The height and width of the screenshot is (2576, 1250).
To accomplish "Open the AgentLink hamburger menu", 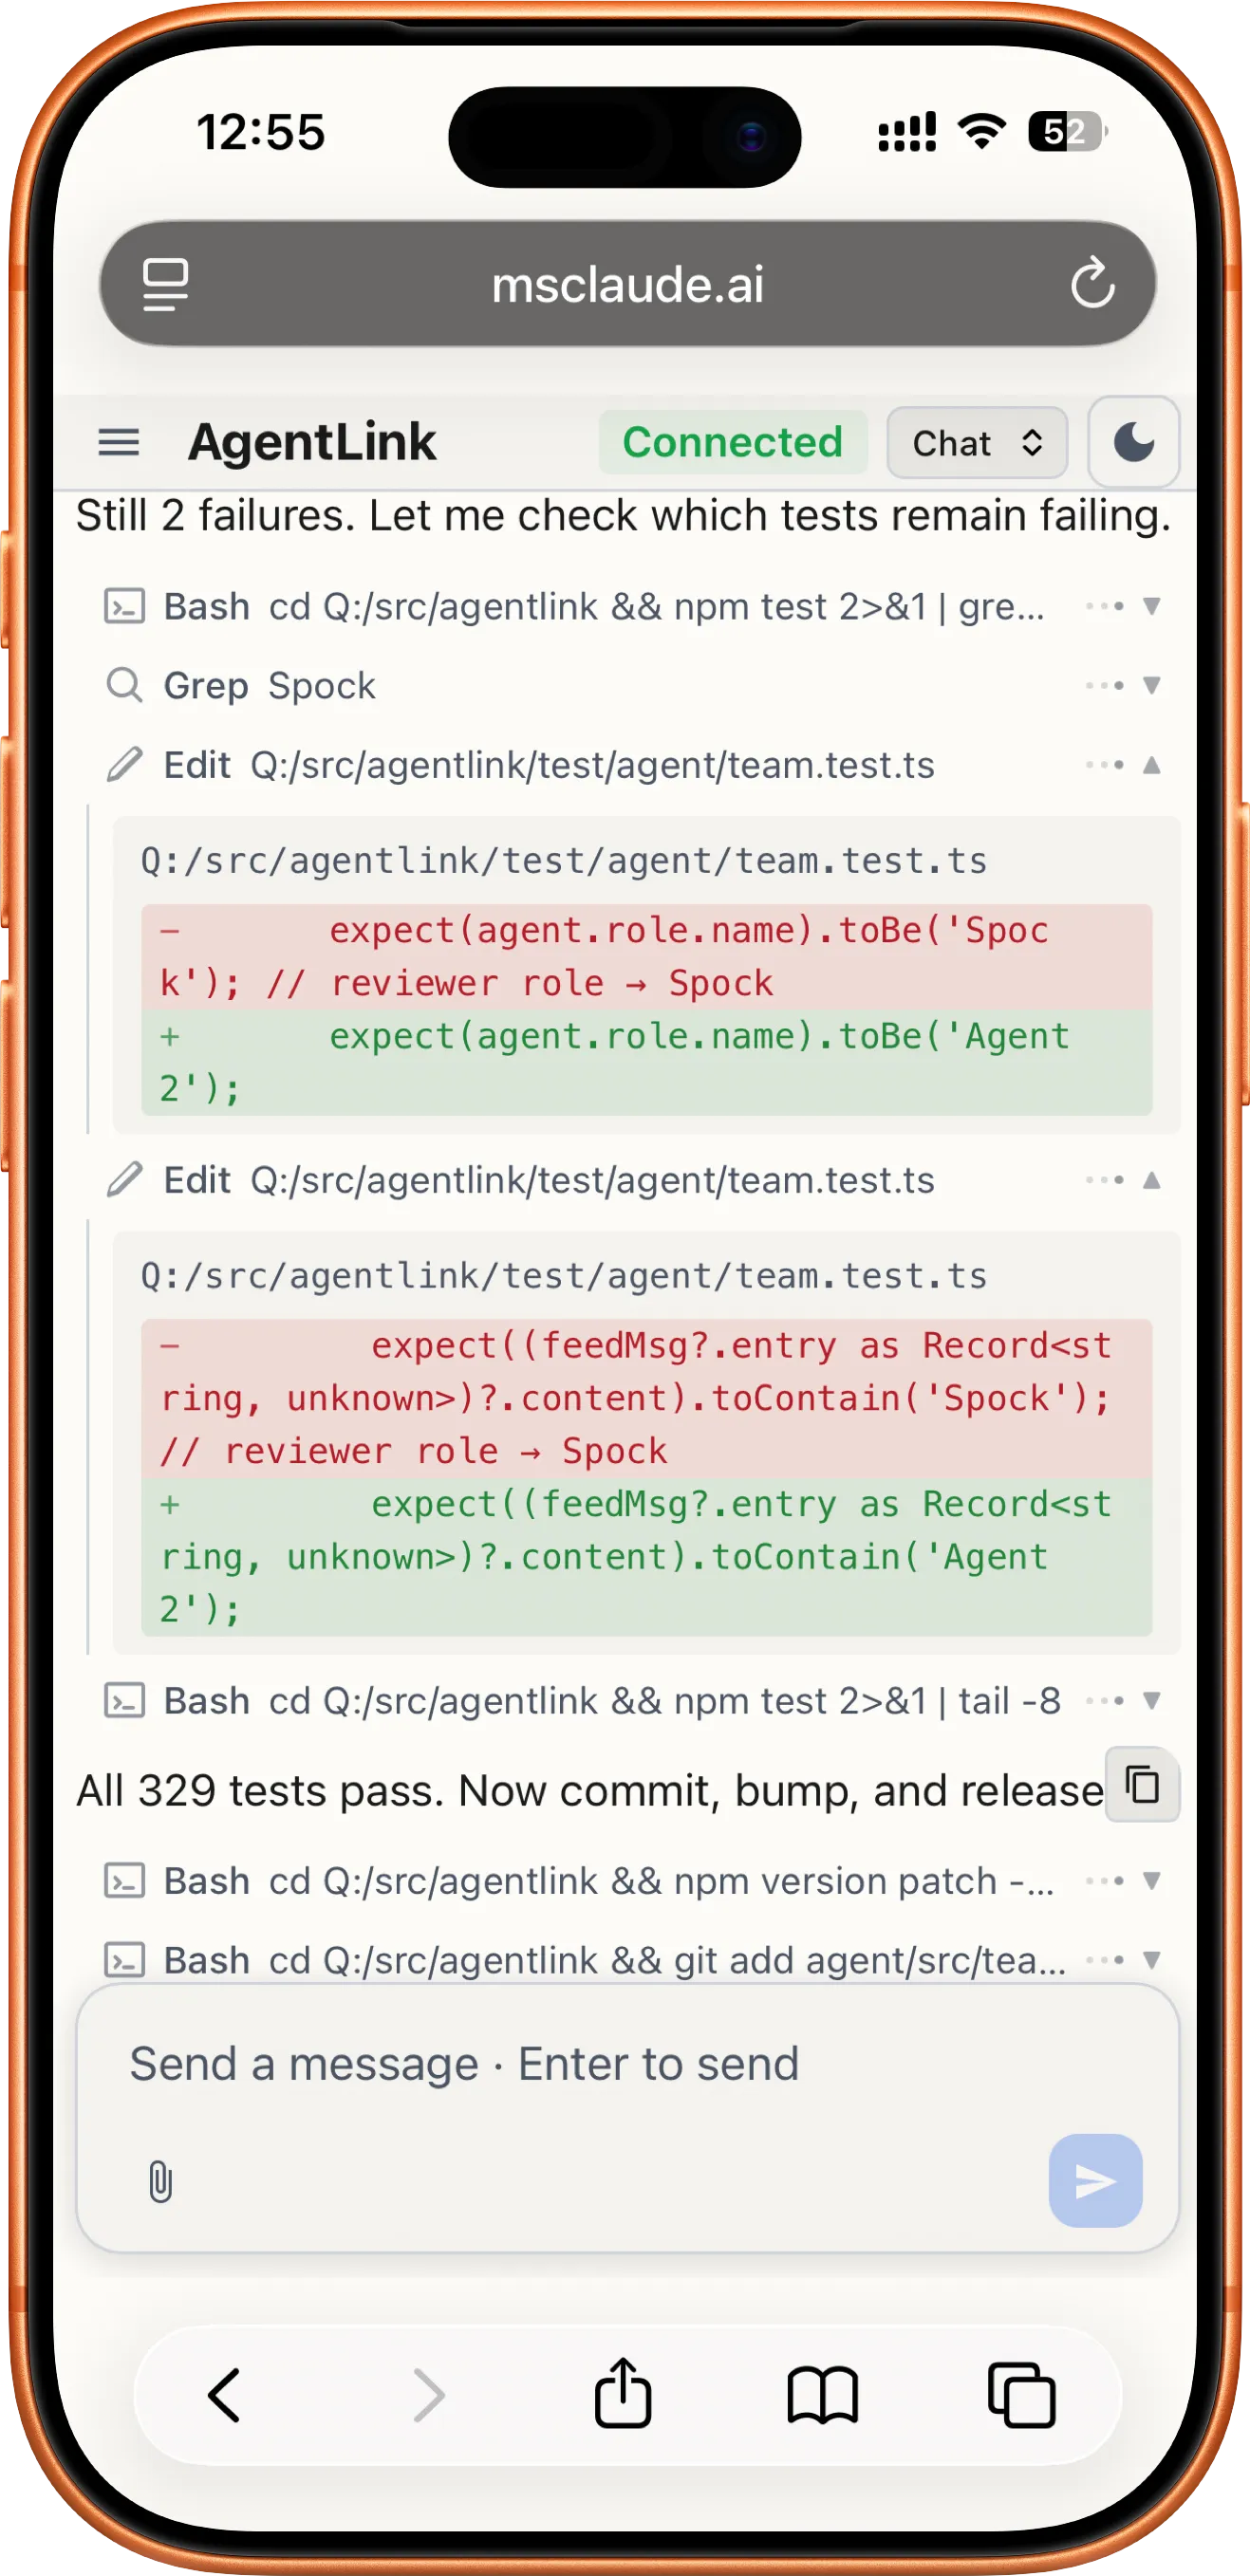I will 118,443.
